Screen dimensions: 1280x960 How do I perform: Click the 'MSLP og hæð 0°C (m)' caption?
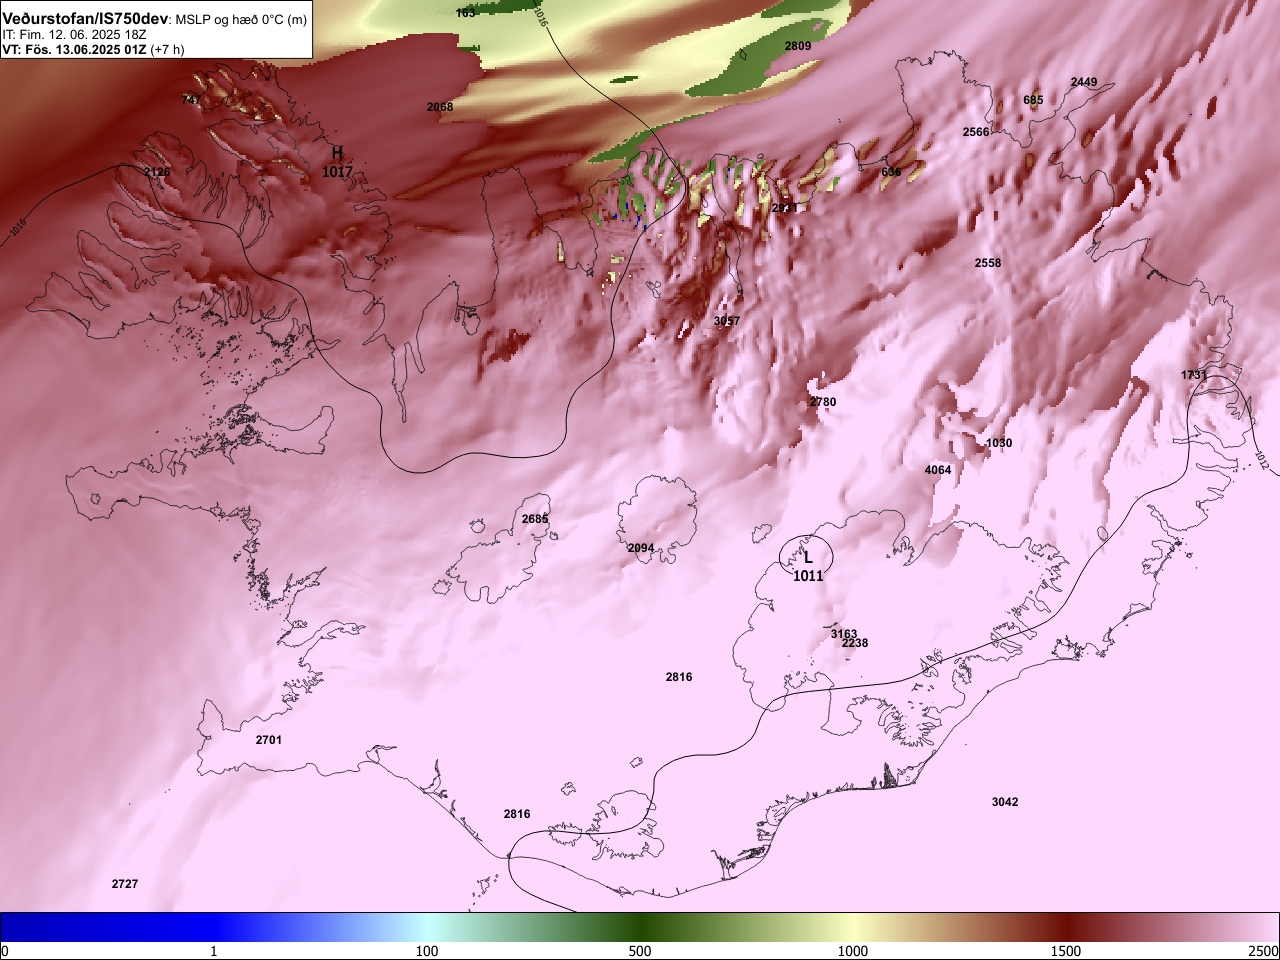click(x=241, y=20)
